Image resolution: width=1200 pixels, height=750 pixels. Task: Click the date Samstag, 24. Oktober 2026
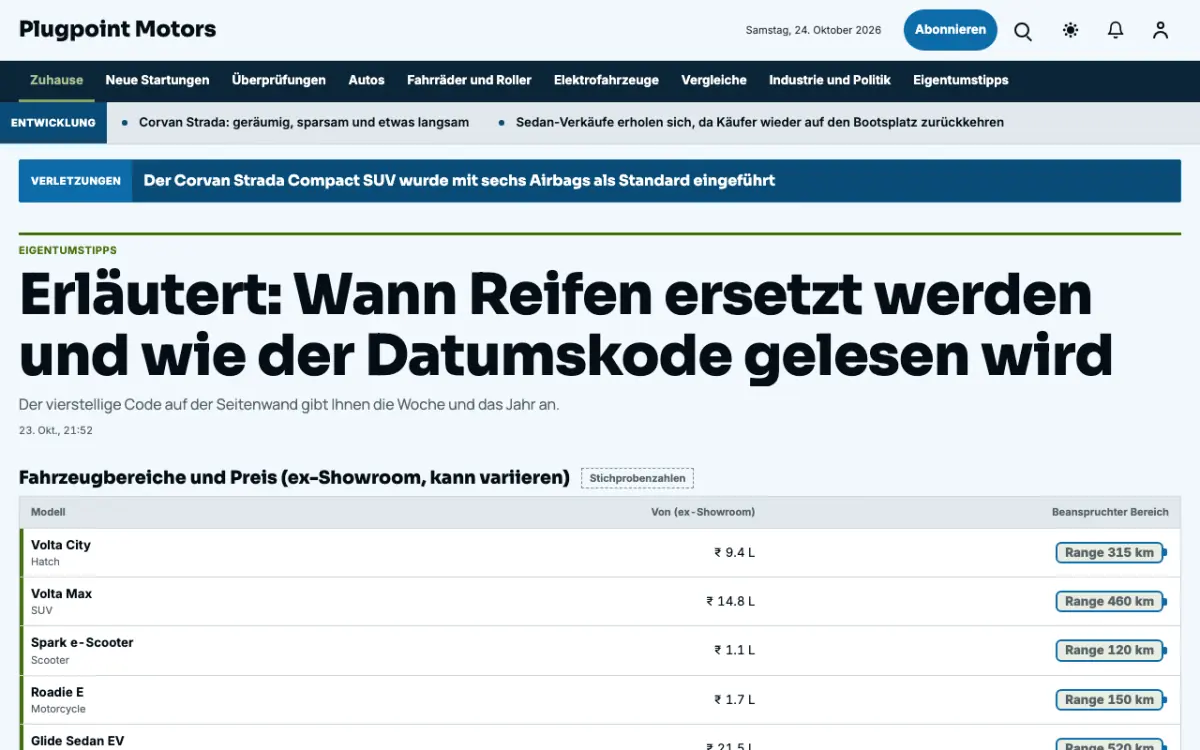pos(814,31)
